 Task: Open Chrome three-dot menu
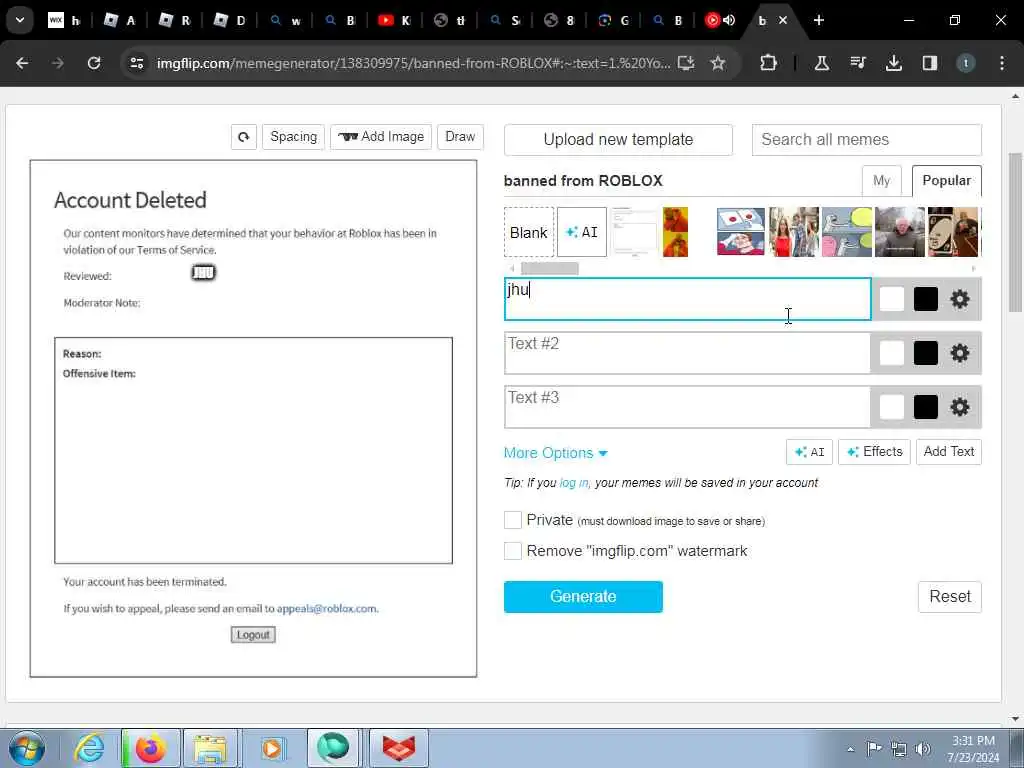(x=1002, y=63)
